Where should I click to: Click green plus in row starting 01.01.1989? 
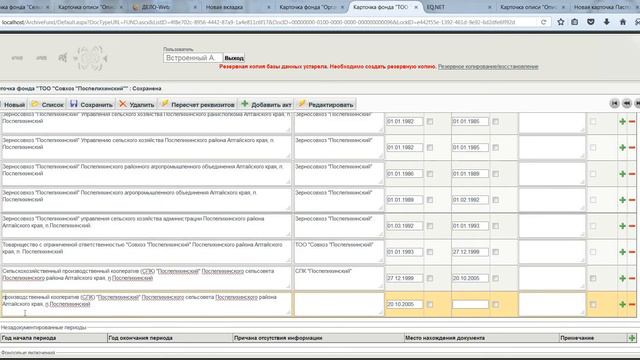click(622, 200)
